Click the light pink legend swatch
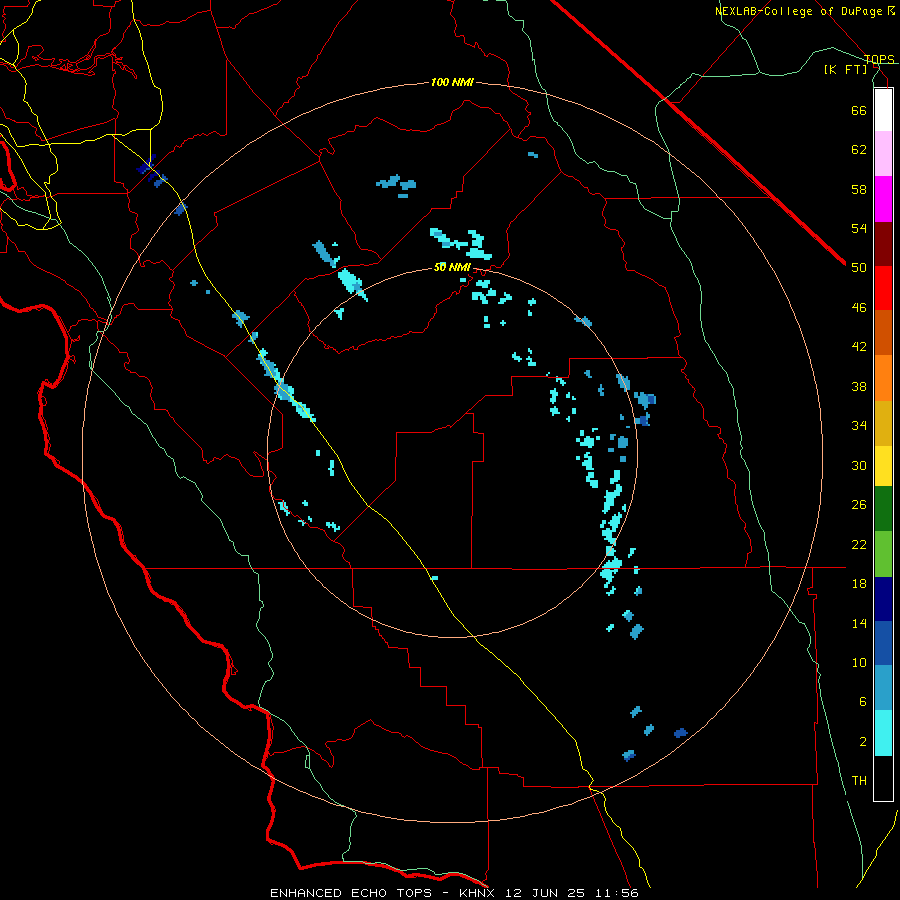This screenshot has height=900, width=900. (883, 154)
